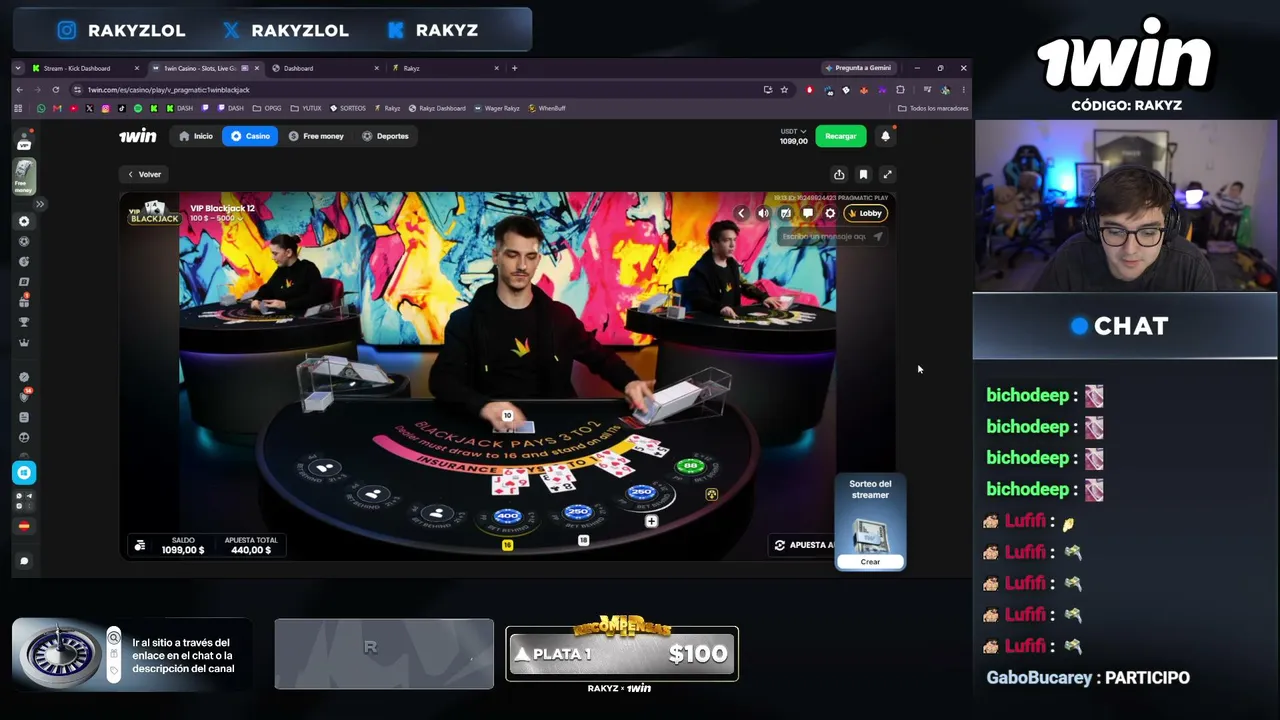Select the crown icon in left sidebar

24,342
